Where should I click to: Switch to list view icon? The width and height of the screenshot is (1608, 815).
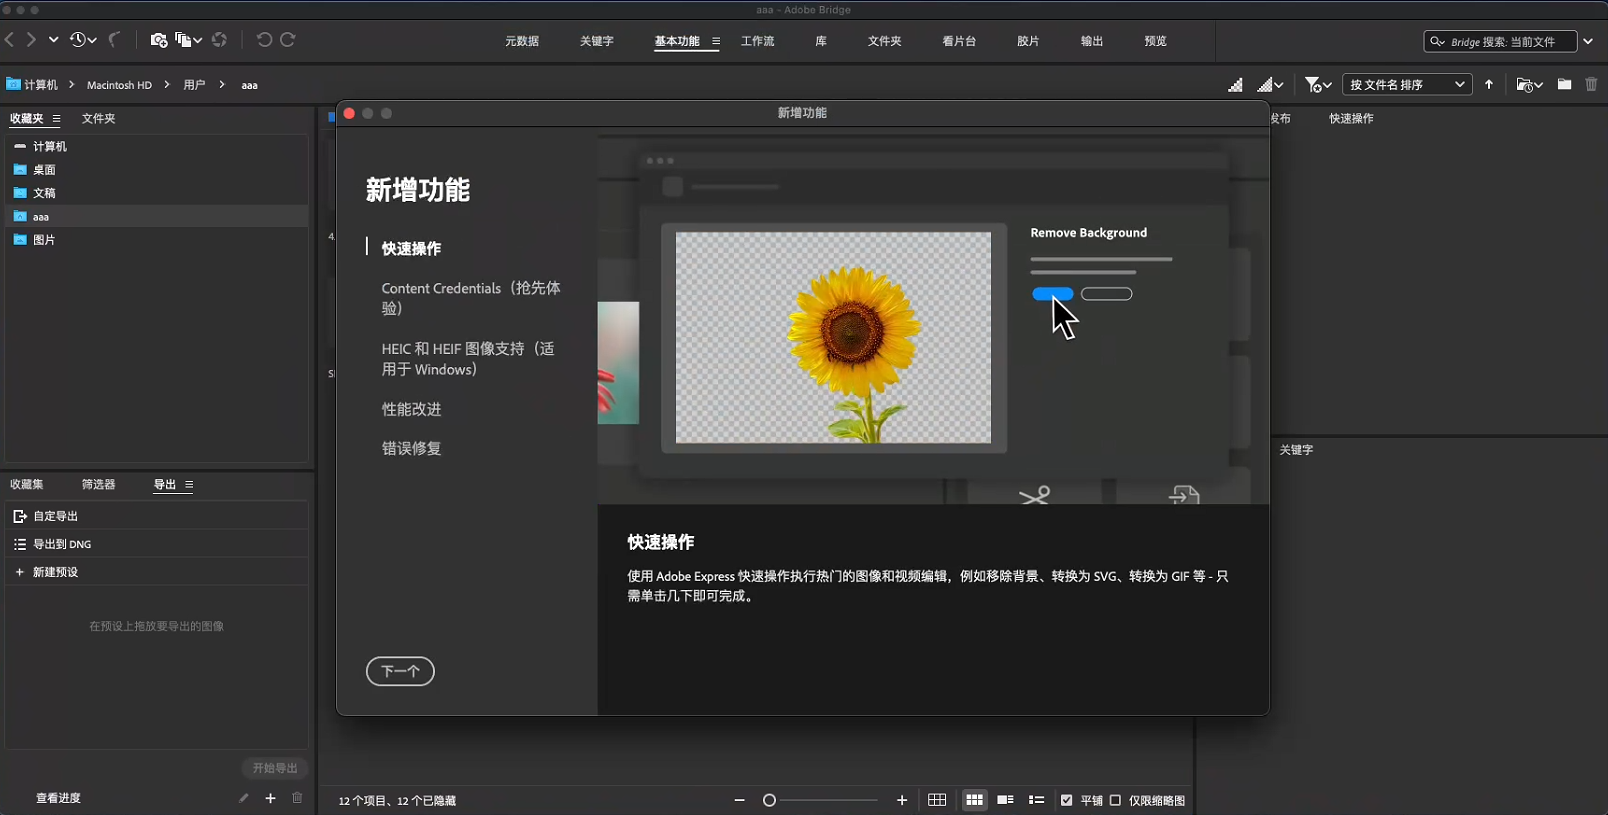tap(1036, 800)
